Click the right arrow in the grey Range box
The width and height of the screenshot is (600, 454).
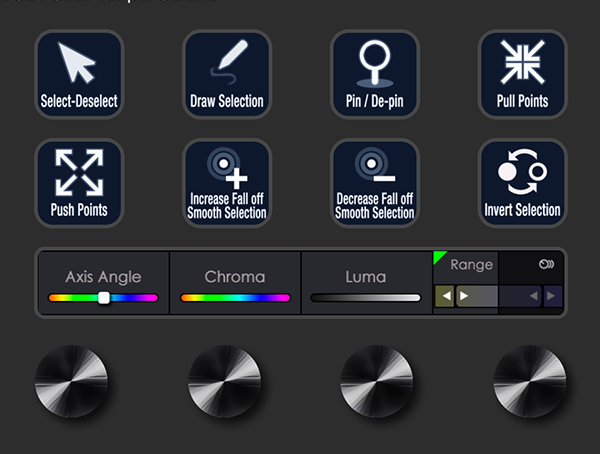[x=464, y=296]
